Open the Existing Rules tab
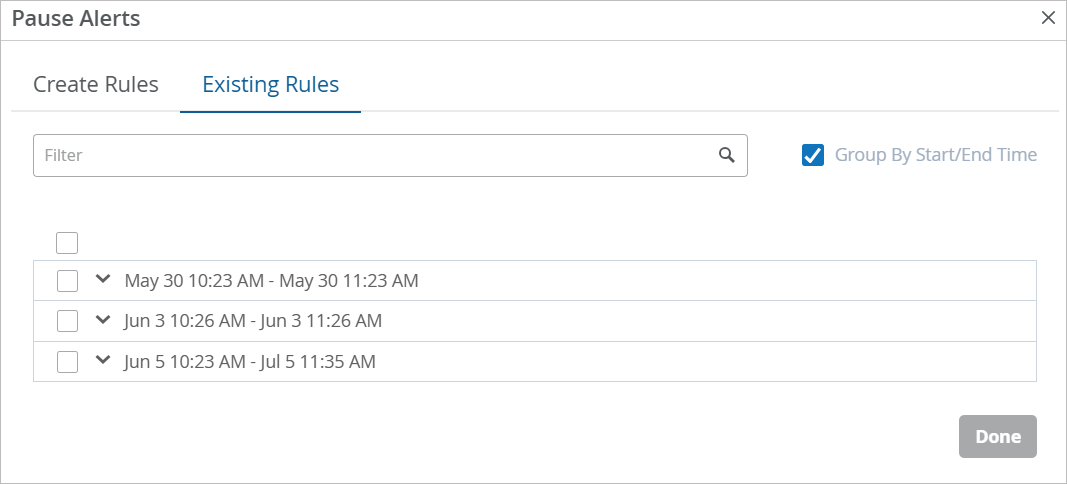 [x=270, y=84]
